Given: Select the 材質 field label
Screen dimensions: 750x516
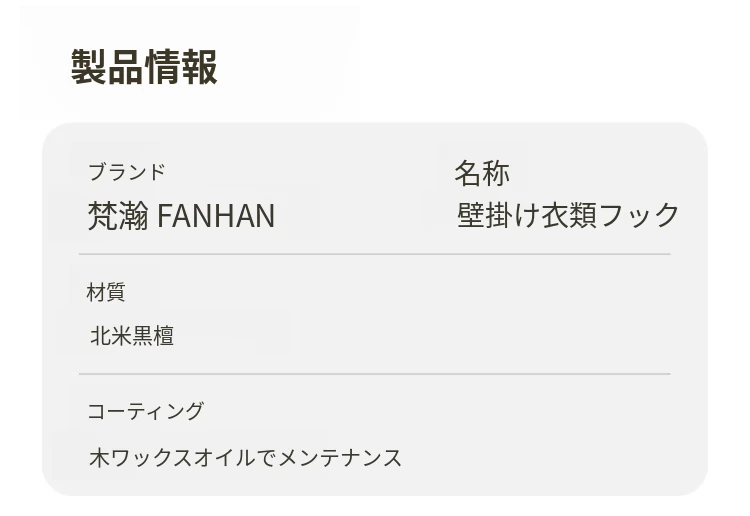Looking at the screenshot, I should tap(106, 292).
